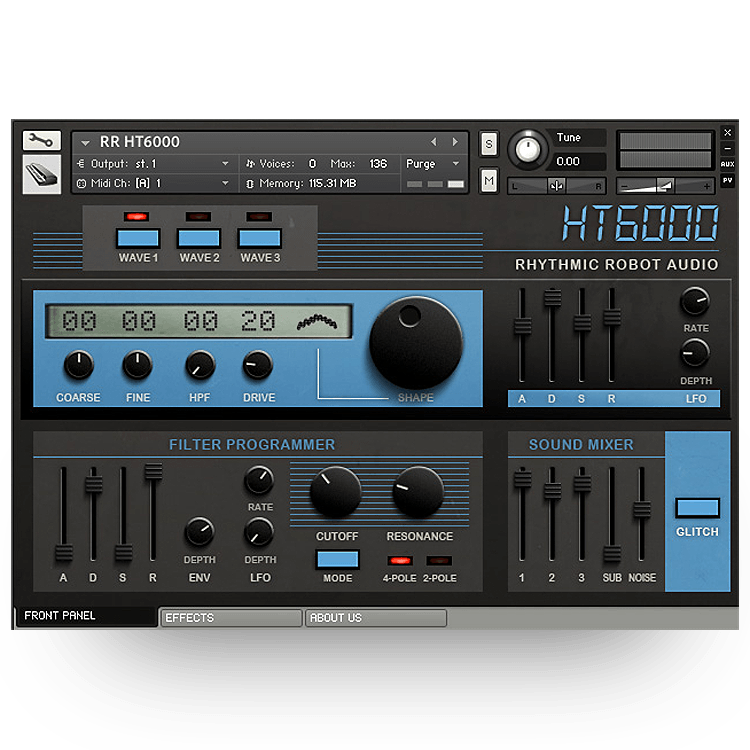This screenshot has height=750, width=750.
Task: Click the amp LFO DEPTH knob
Action: point(695,354)
